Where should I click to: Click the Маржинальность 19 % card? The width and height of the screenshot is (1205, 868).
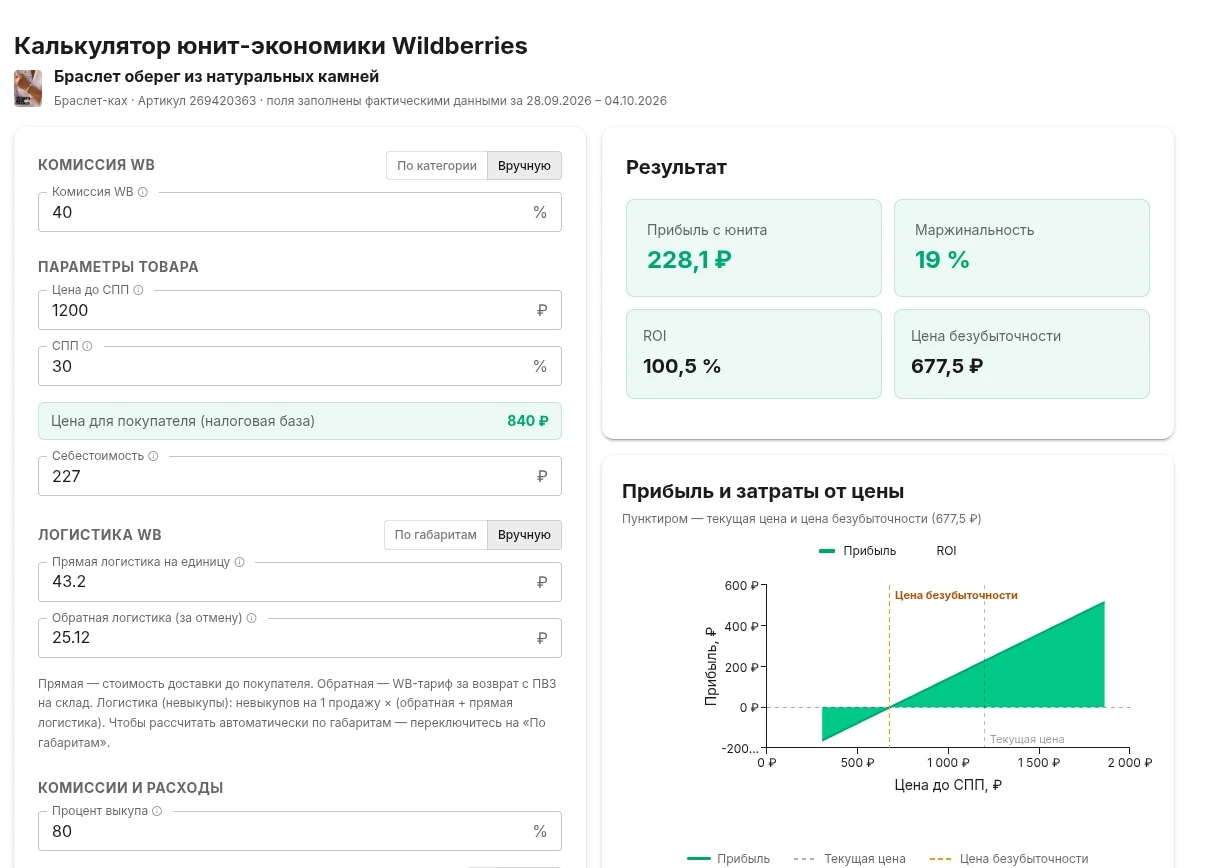1022,248
